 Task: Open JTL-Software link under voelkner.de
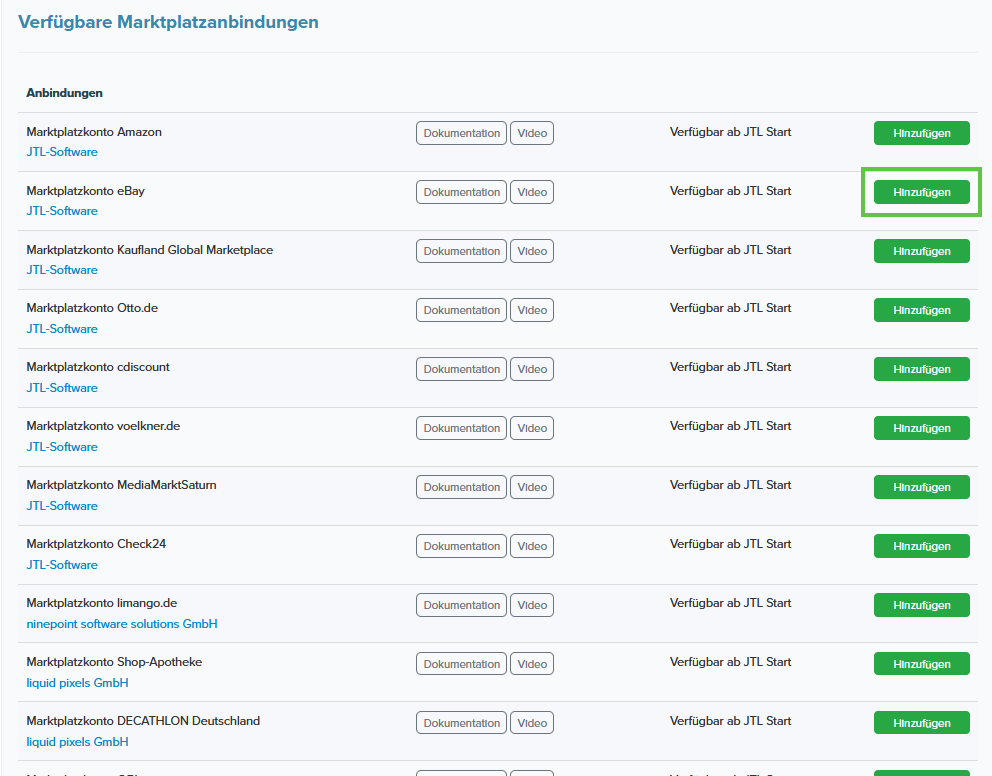click(x=62, y=447)
